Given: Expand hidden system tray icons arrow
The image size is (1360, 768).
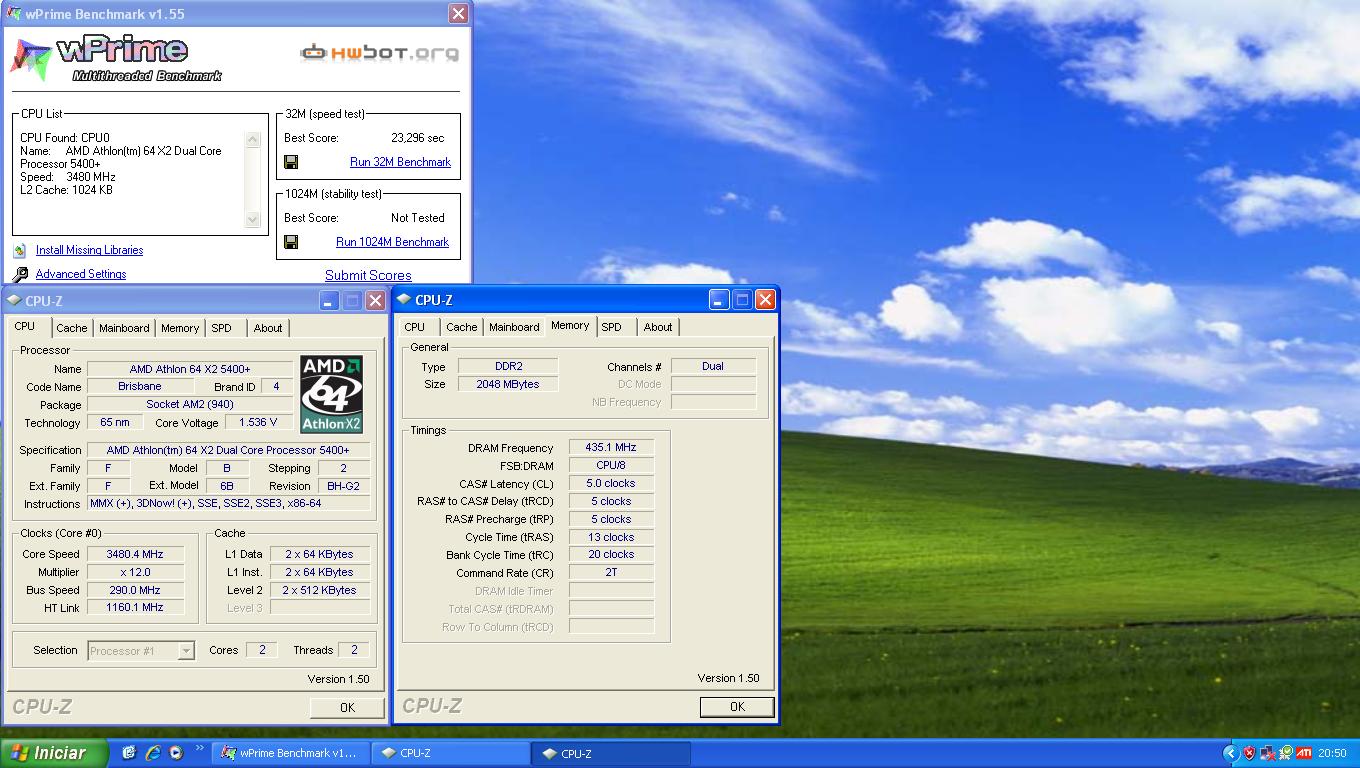Looking at the screenshot, I should click(x=1231, y=753).
